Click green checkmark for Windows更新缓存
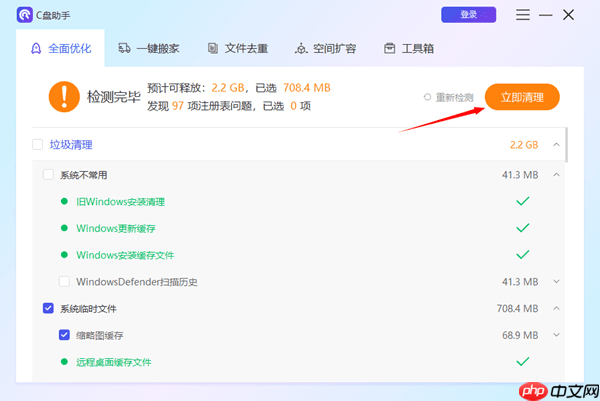 (523, 228)
